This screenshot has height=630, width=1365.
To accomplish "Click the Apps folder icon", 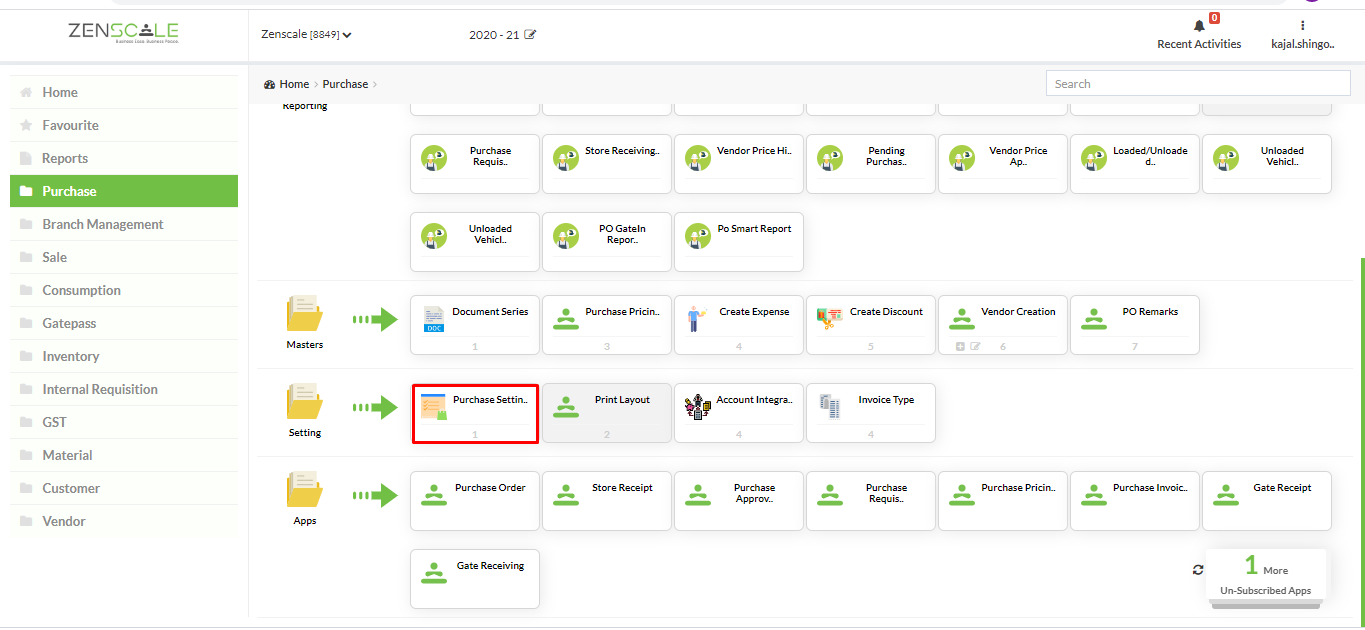I will coord(304,488).
